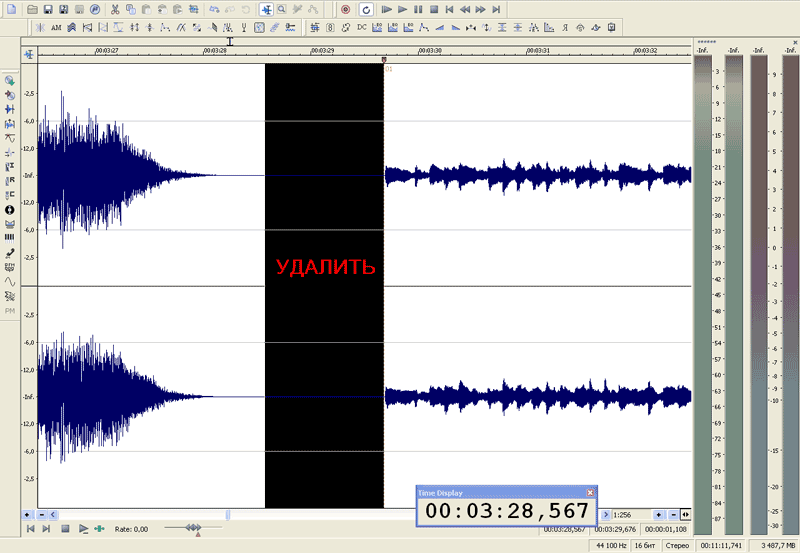Close the Time Display window

[590, 493]
